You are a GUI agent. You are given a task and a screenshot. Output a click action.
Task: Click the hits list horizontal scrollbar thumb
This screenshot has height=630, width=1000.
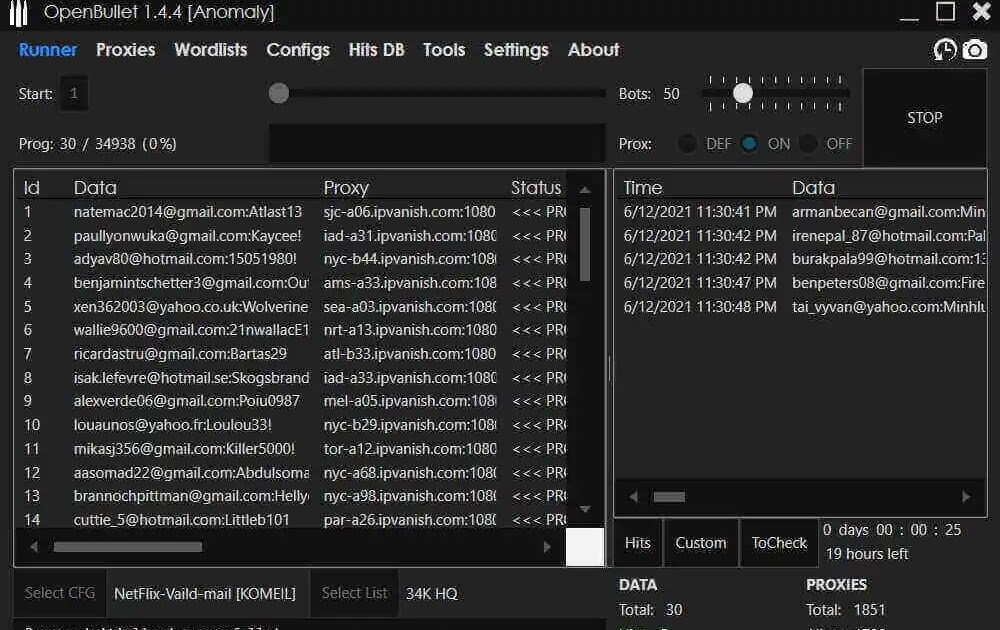669,497
